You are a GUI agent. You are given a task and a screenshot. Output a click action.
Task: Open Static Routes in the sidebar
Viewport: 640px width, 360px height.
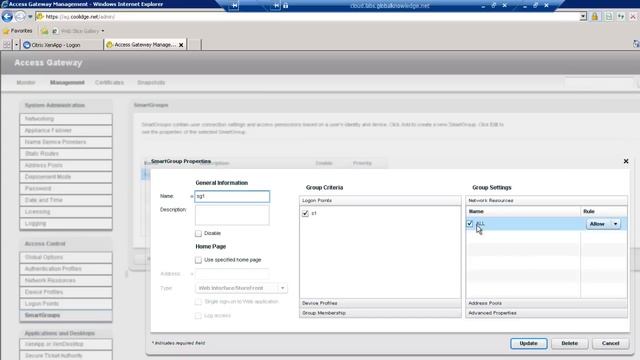(x=66, y=154)
